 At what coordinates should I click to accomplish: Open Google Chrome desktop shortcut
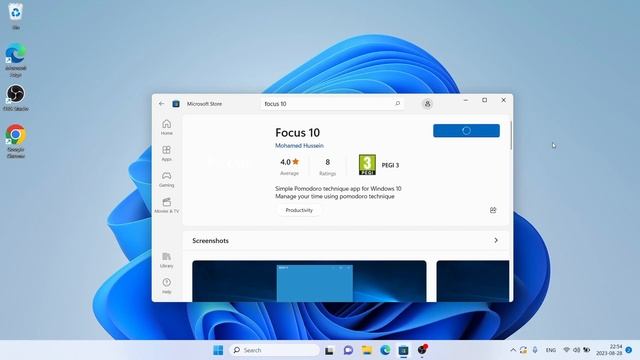tap(16, 141)
